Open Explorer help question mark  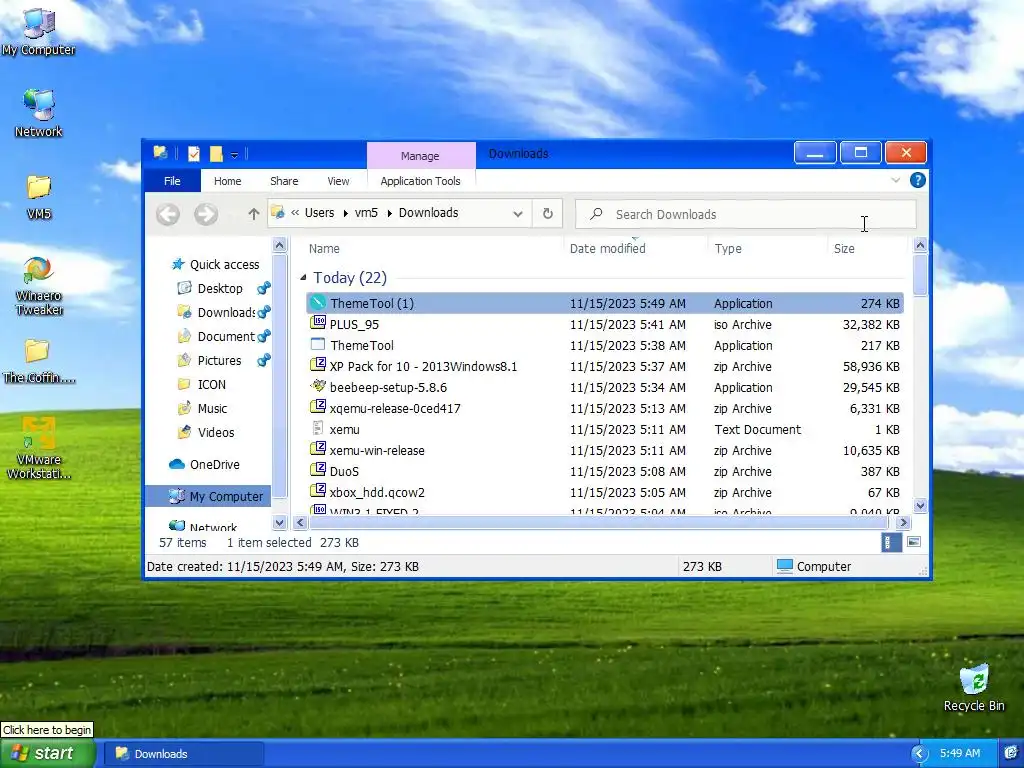[x=918, y=180]
